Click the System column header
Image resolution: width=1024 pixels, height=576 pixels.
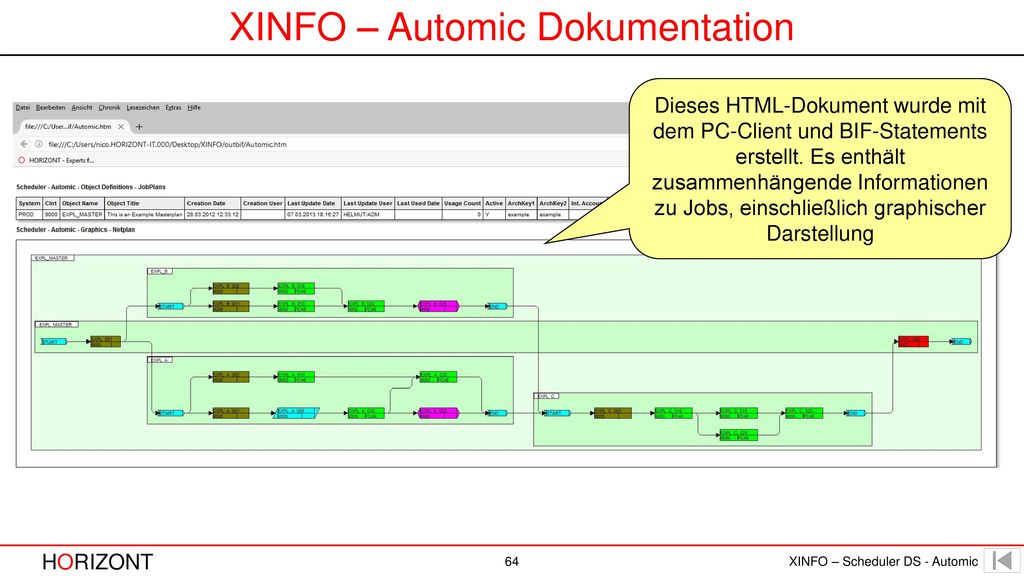click(29, 203)
